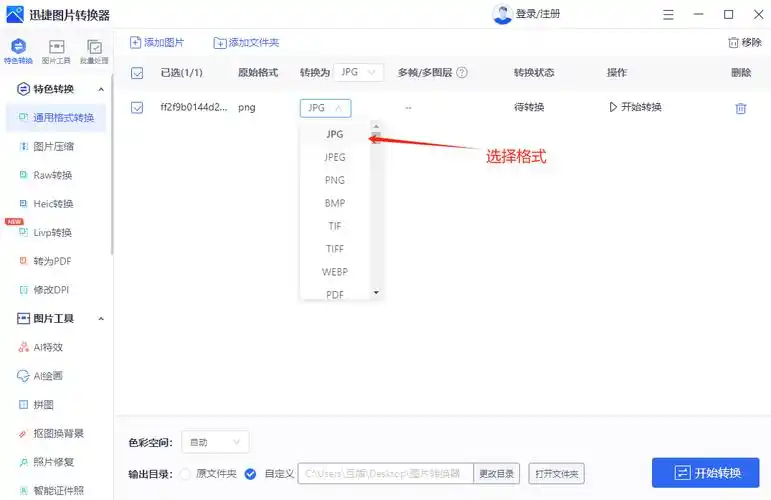
Task: Click the 多帧/多图层 help question icon
Action: click(x=462, y=73)
